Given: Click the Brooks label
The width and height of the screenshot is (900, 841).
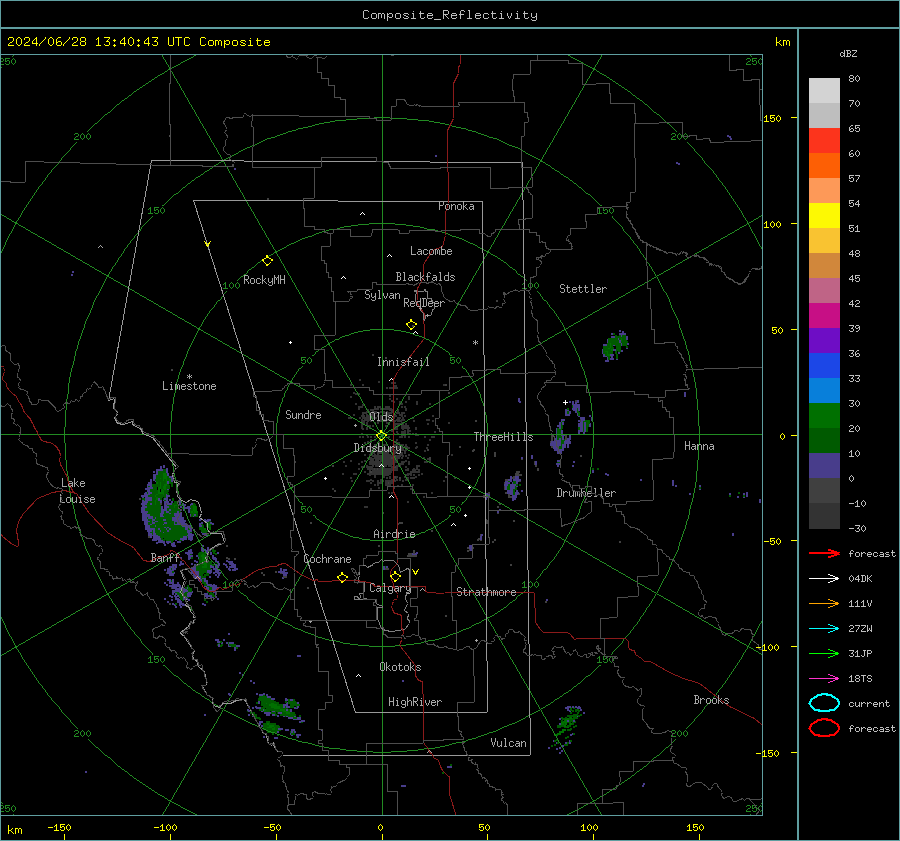Looking at the screenshot, I should point(711,700).
